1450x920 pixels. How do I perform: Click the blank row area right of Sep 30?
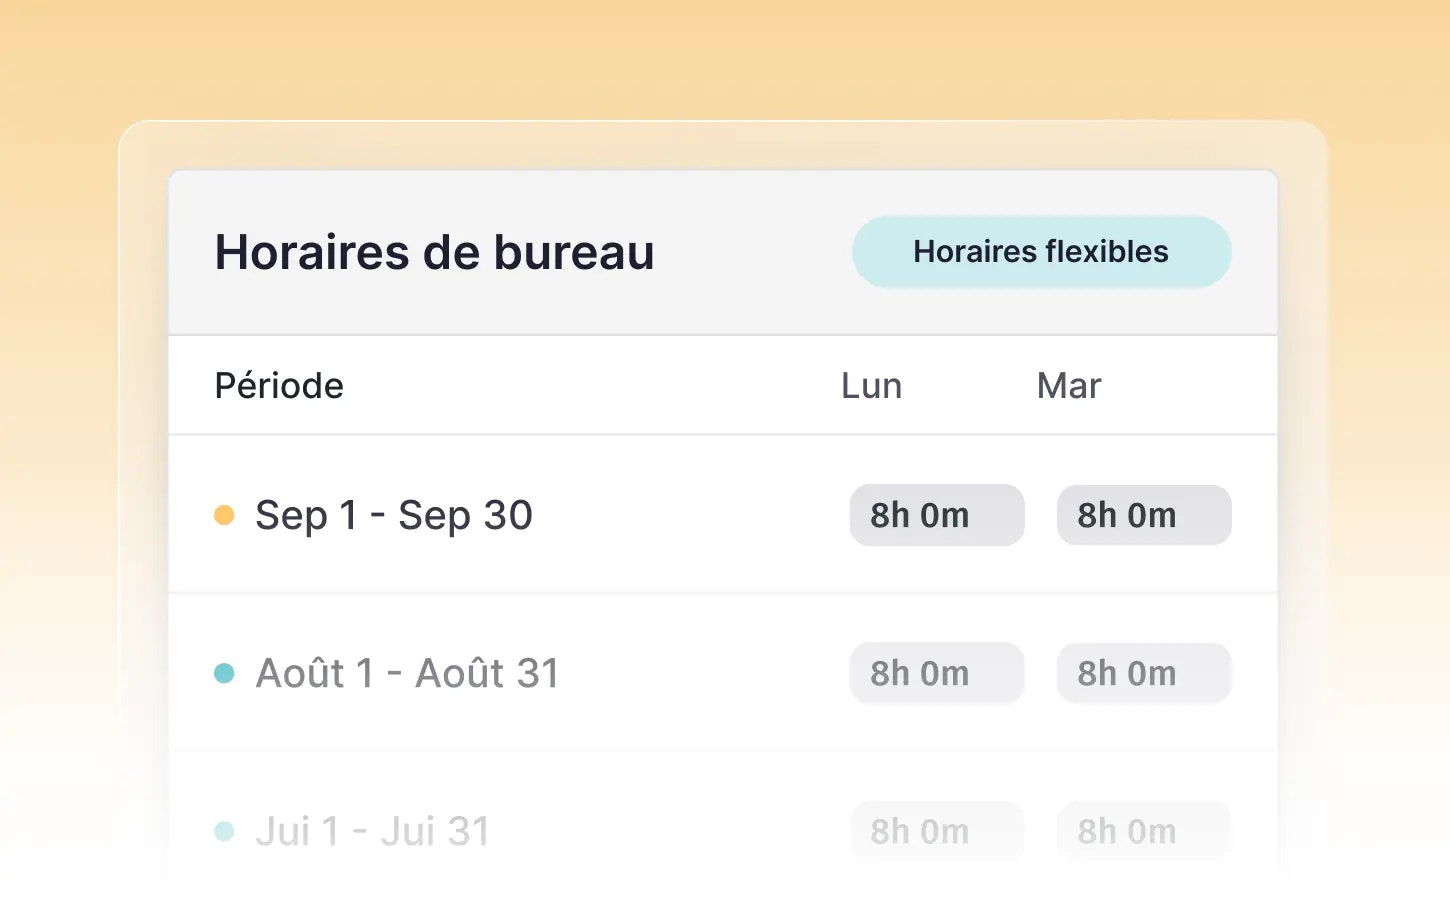click(x=690, y=515)
